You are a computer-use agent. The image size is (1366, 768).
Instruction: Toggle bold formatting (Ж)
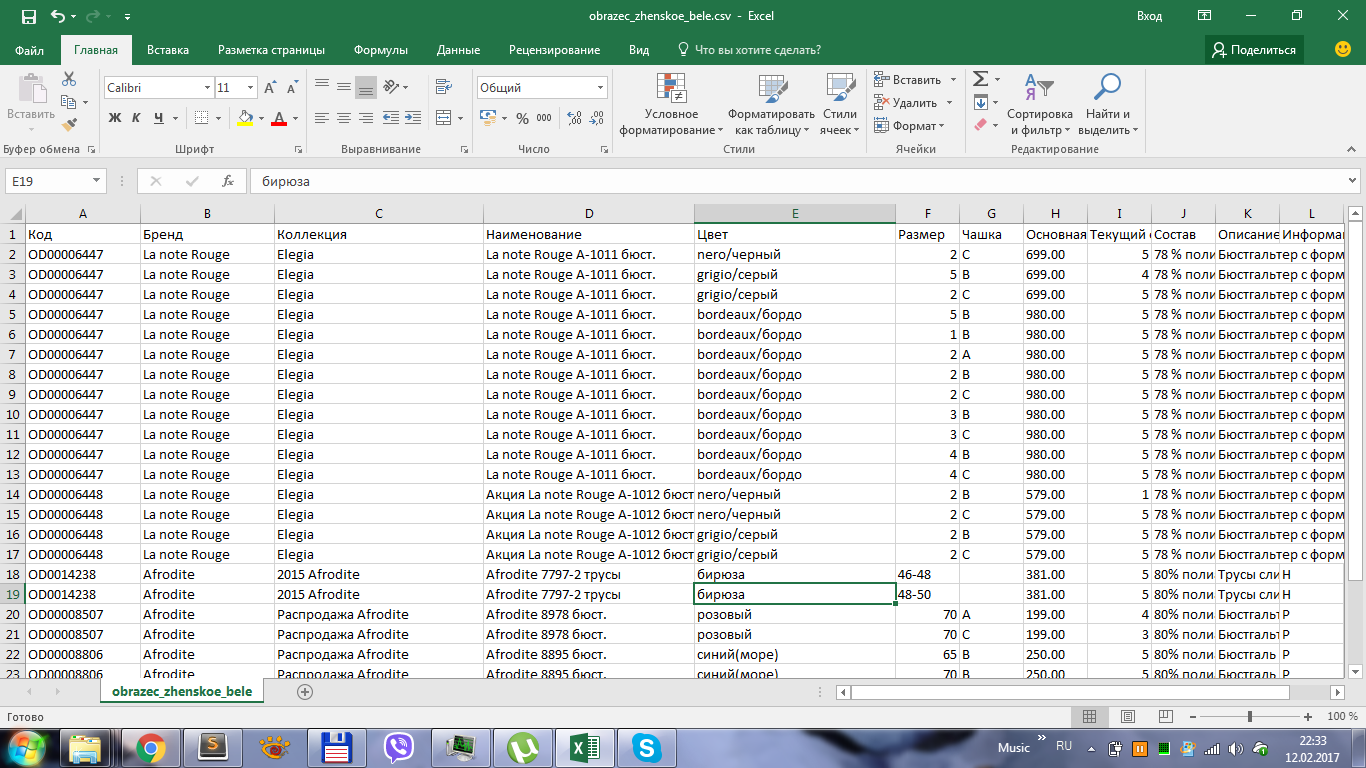click(115, 118)
